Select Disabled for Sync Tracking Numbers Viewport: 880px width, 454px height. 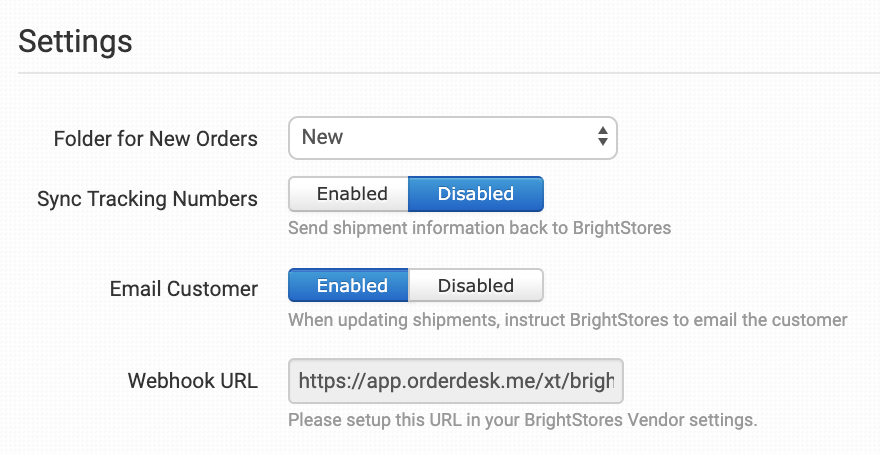(475, 194)
